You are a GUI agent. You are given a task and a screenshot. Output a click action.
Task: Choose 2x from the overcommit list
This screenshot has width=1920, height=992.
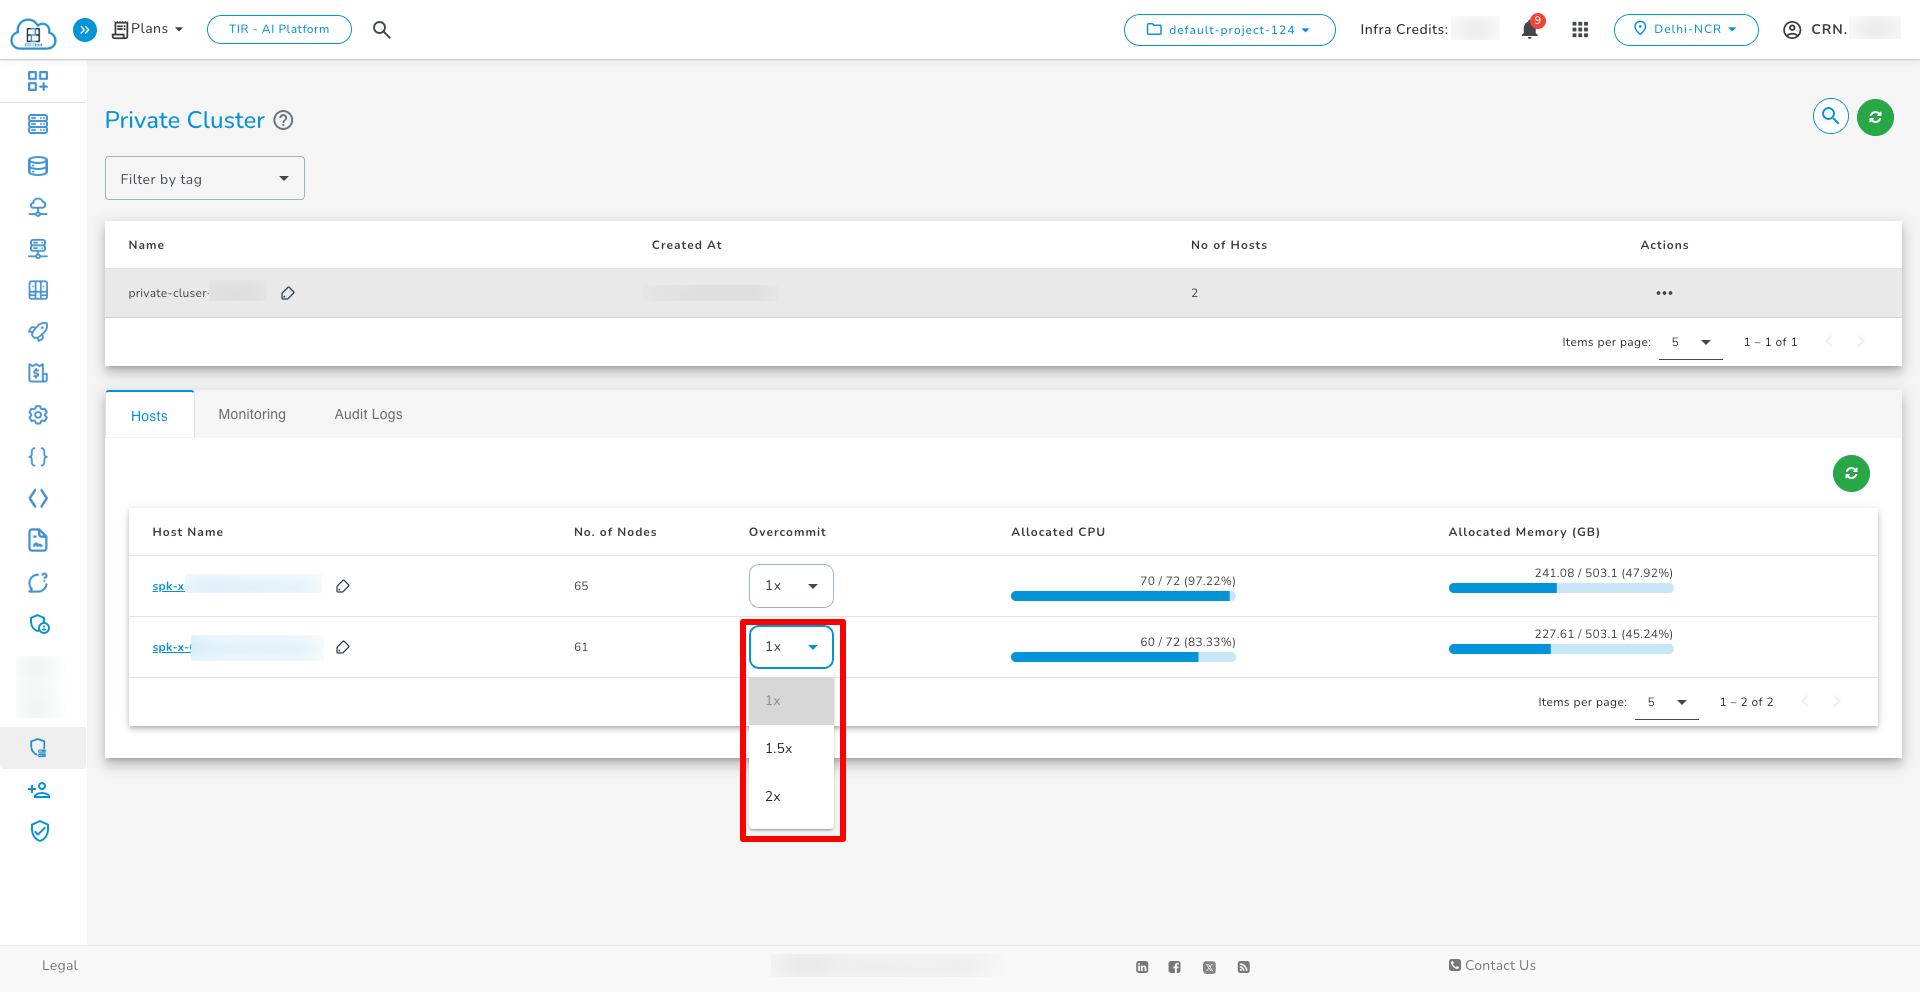tap(773, 796)
